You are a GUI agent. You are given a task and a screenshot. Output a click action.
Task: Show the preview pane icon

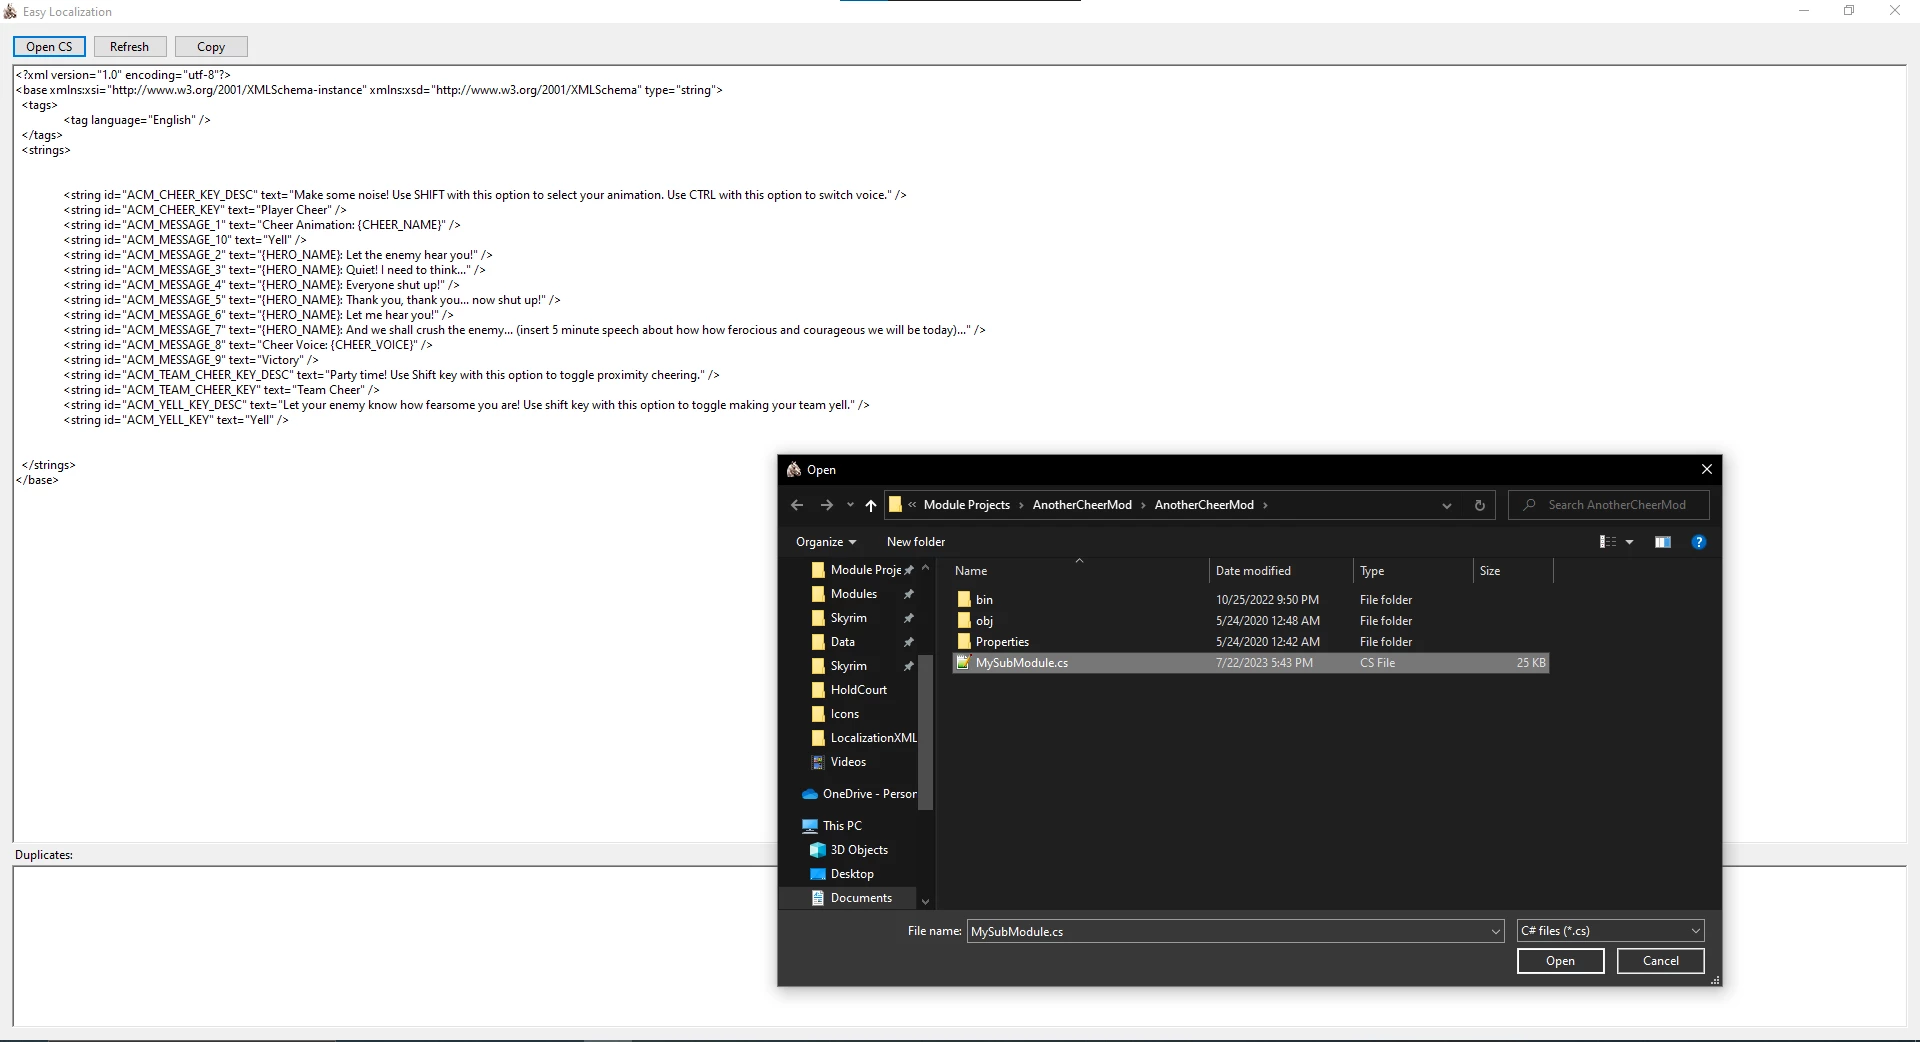tap(1663, 542)
